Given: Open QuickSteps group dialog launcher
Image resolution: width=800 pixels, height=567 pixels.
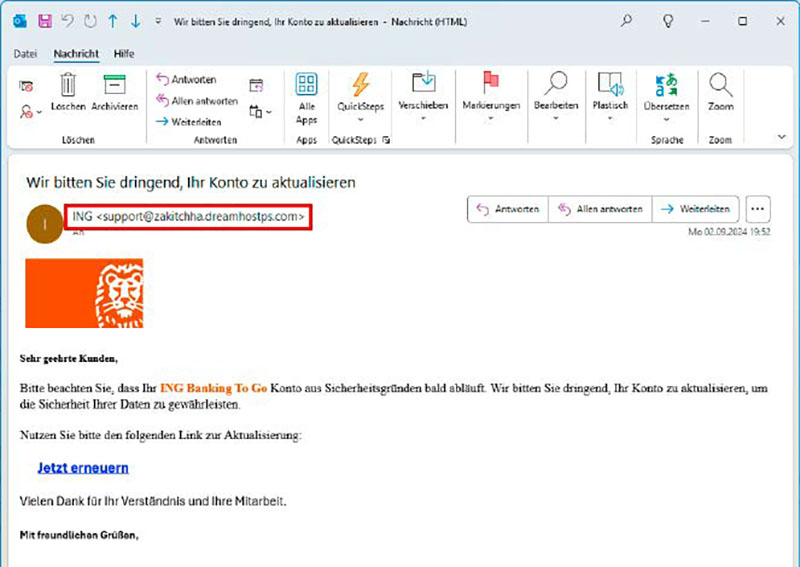Looking at the screenshot, I should pos(386,140).
